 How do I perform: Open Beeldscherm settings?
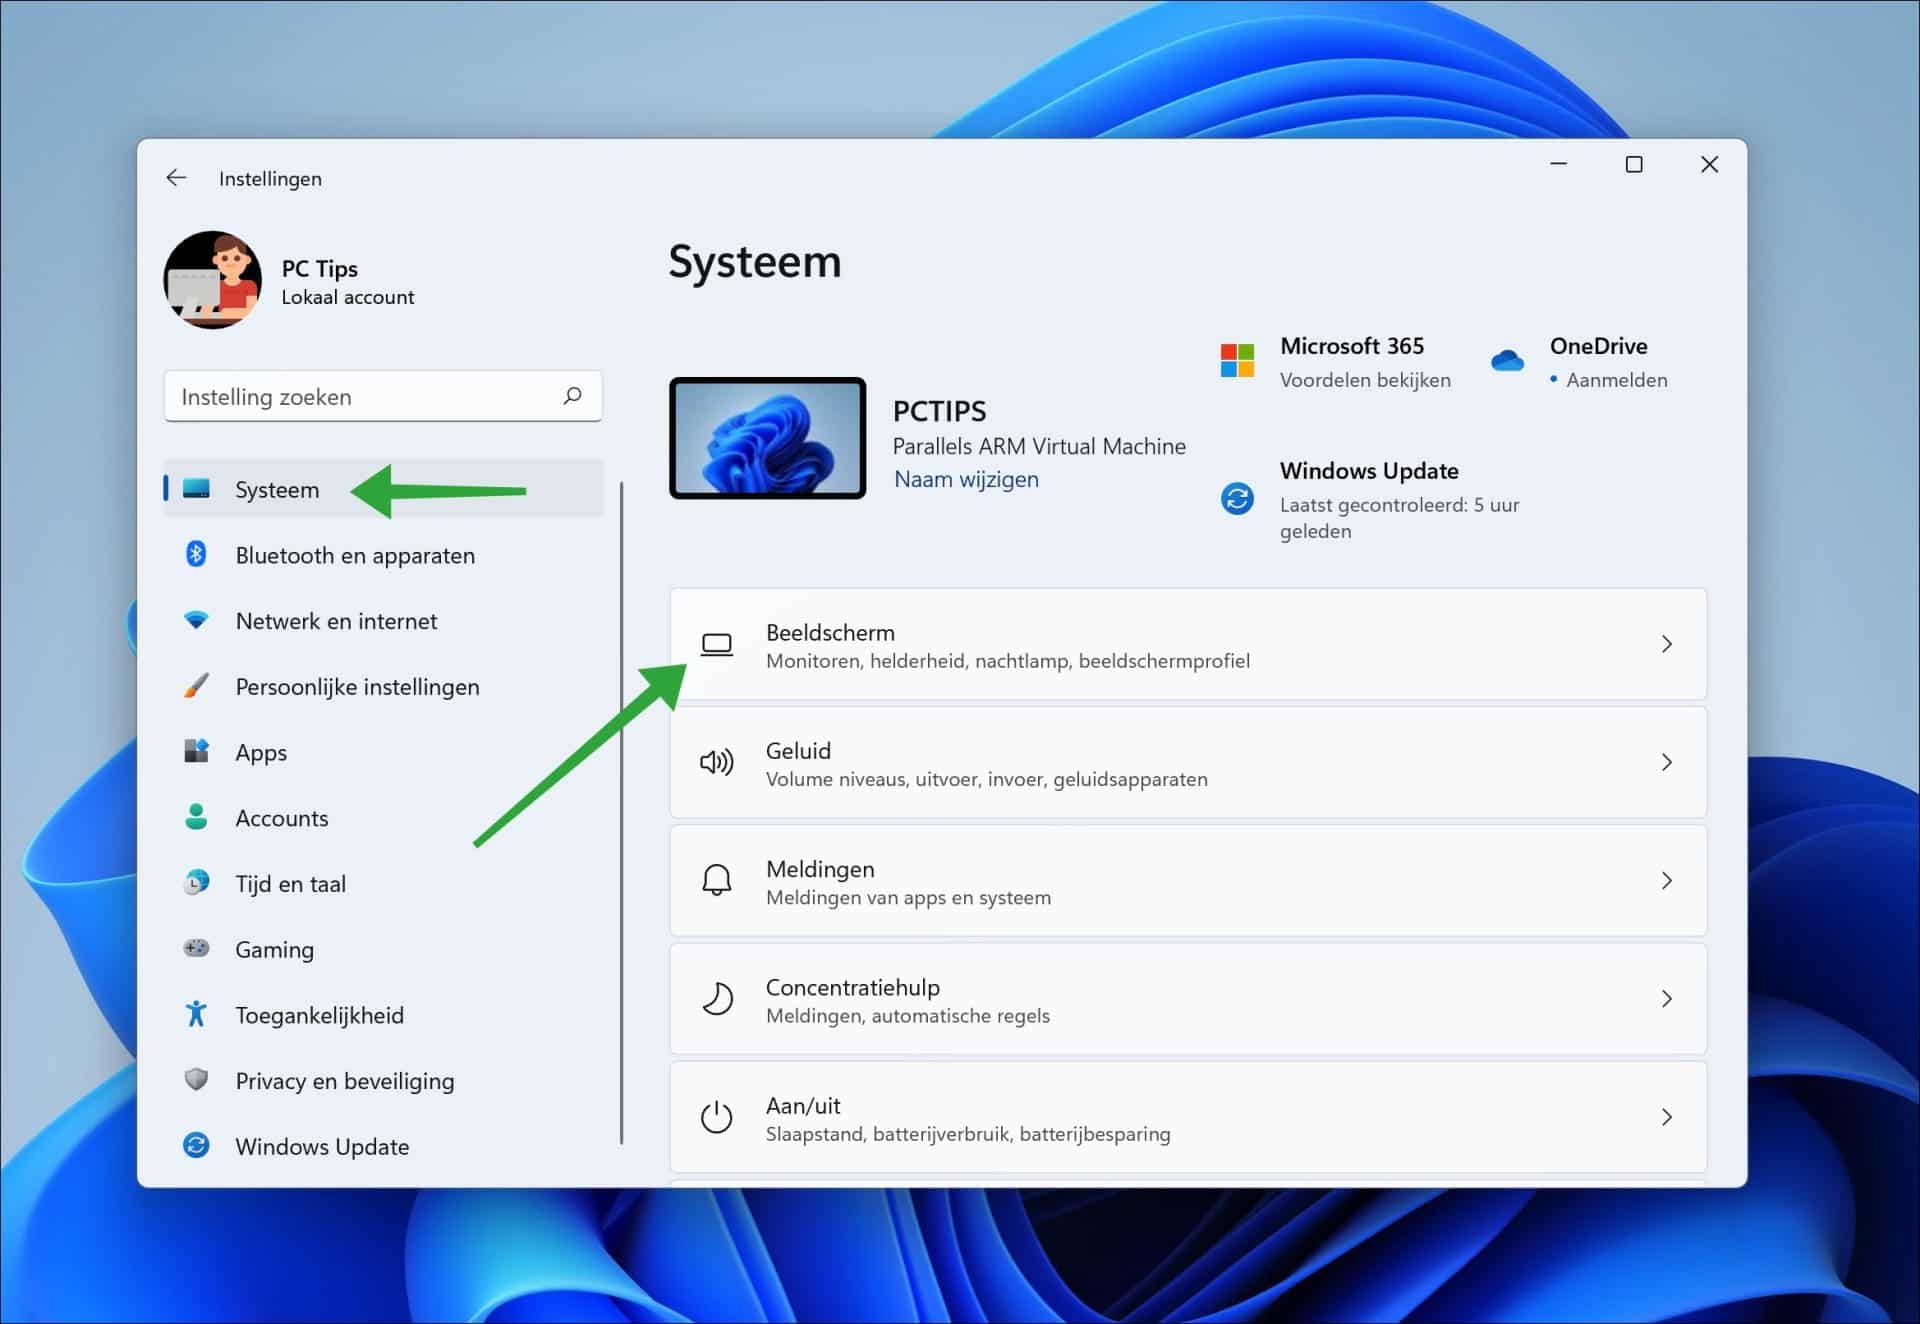click(x=1186, y=644)
